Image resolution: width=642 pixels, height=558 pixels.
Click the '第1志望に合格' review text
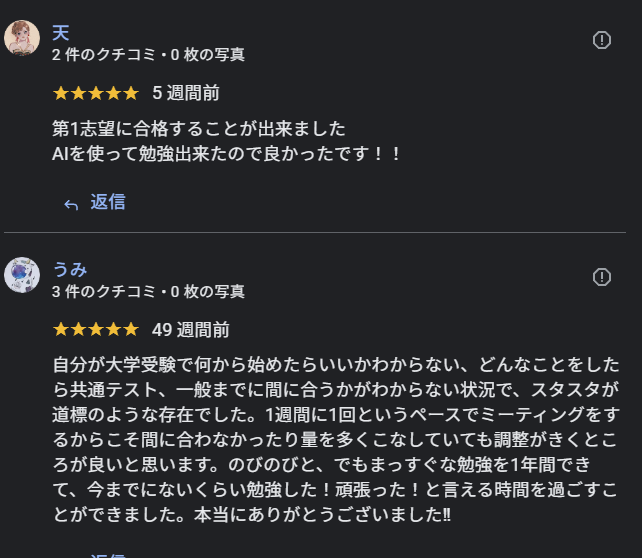pos(198,129)
